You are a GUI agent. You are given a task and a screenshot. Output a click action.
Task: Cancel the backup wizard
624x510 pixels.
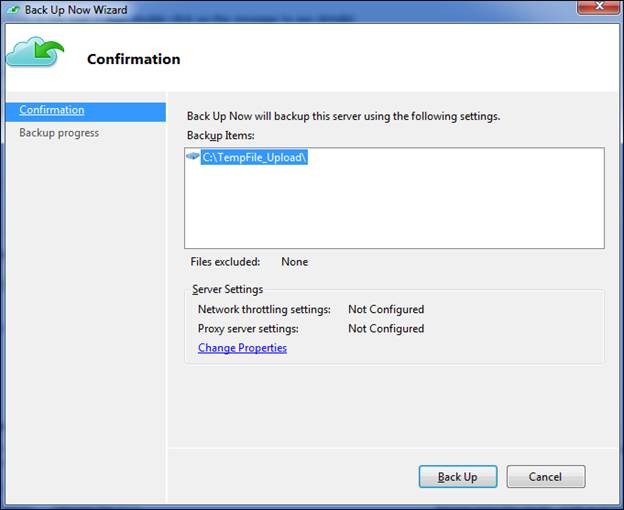[x=545, y=477]
